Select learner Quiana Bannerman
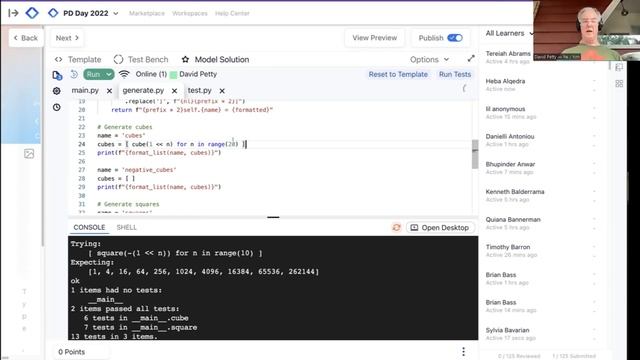Image resolution: width=640 pixels, height=360 pixels. 513,223
